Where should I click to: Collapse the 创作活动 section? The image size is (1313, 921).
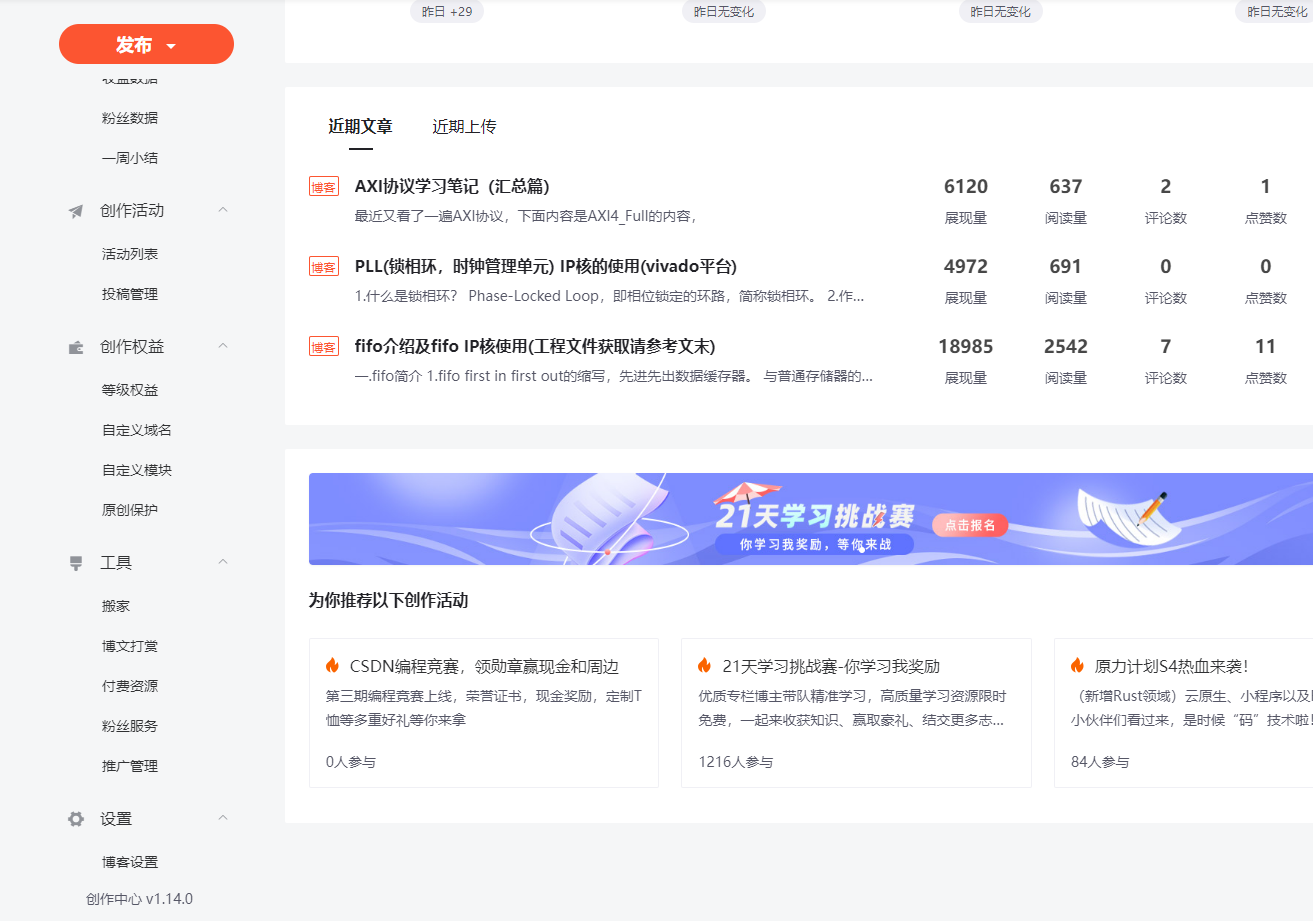tap(222, 210)
